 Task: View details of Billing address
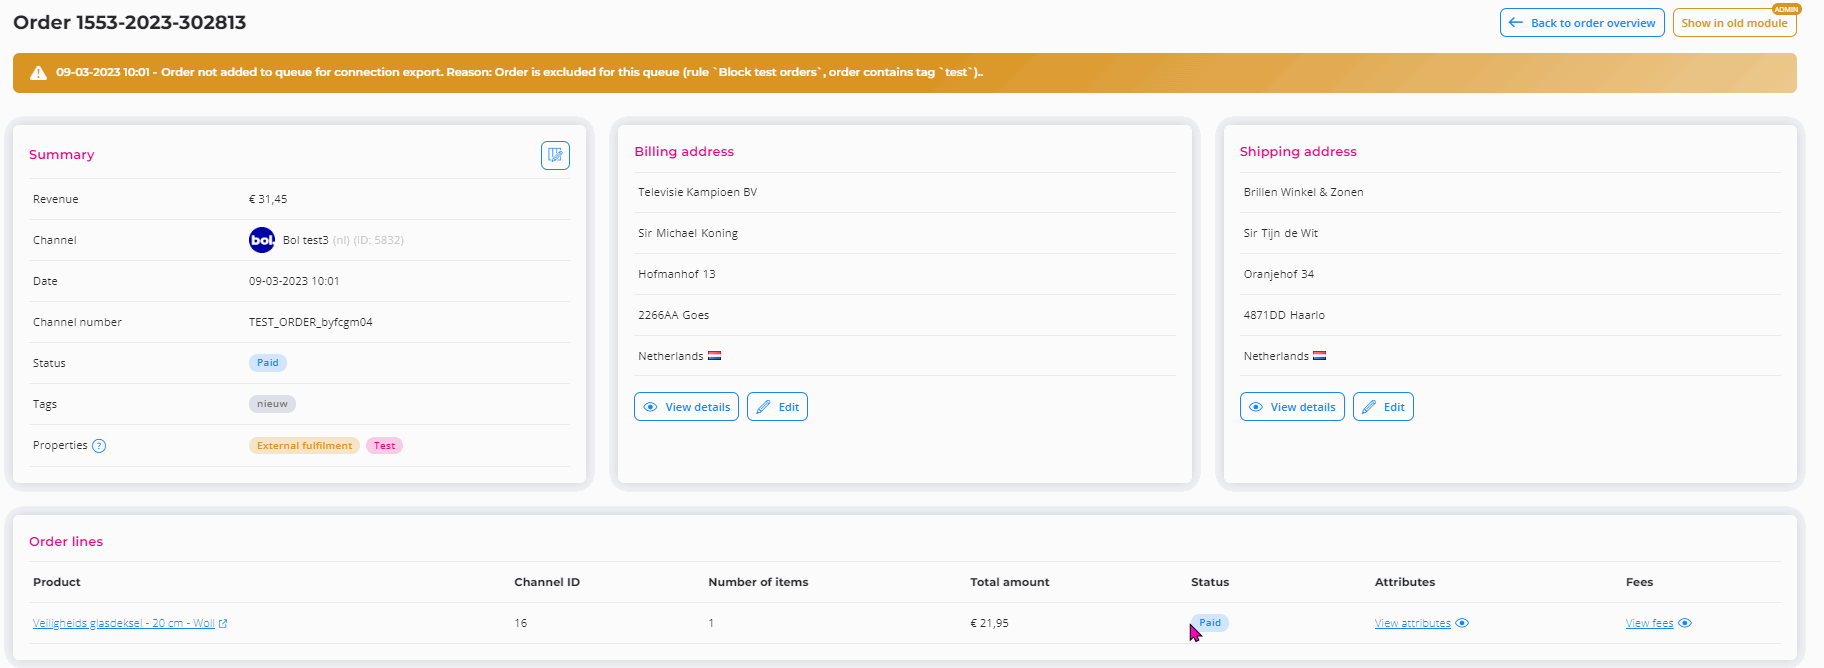click(x=686, y=407)
